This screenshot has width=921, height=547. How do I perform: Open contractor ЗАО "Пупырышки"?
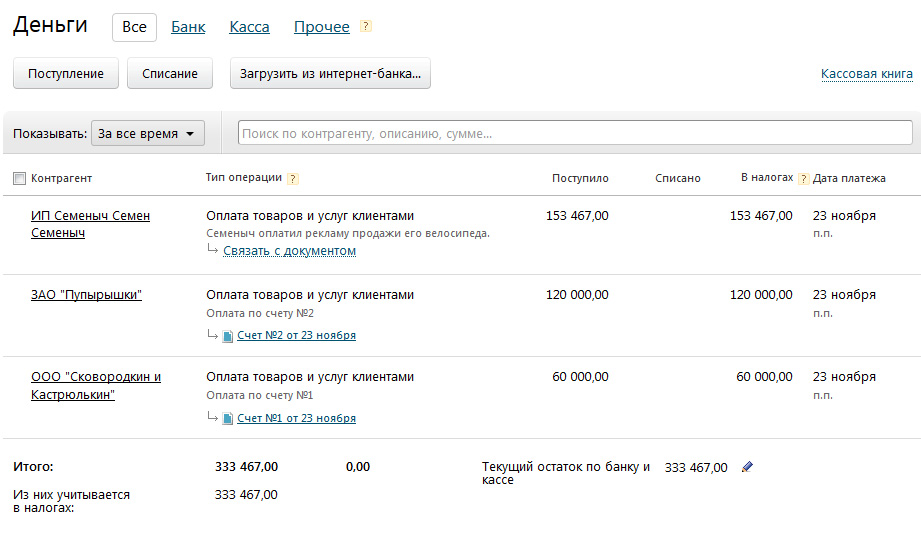tap(86, 295)
